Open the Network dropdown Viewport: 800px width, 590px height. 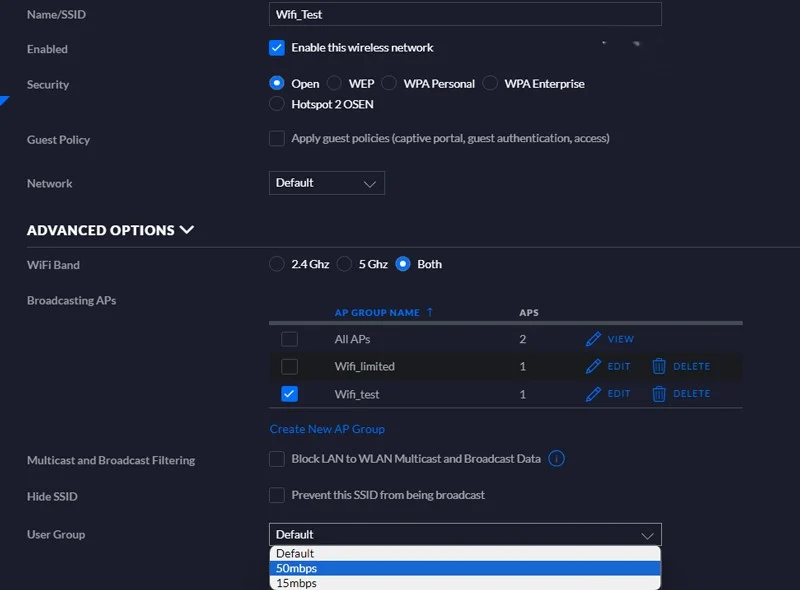pyautogui.click(x=327, y=183)
